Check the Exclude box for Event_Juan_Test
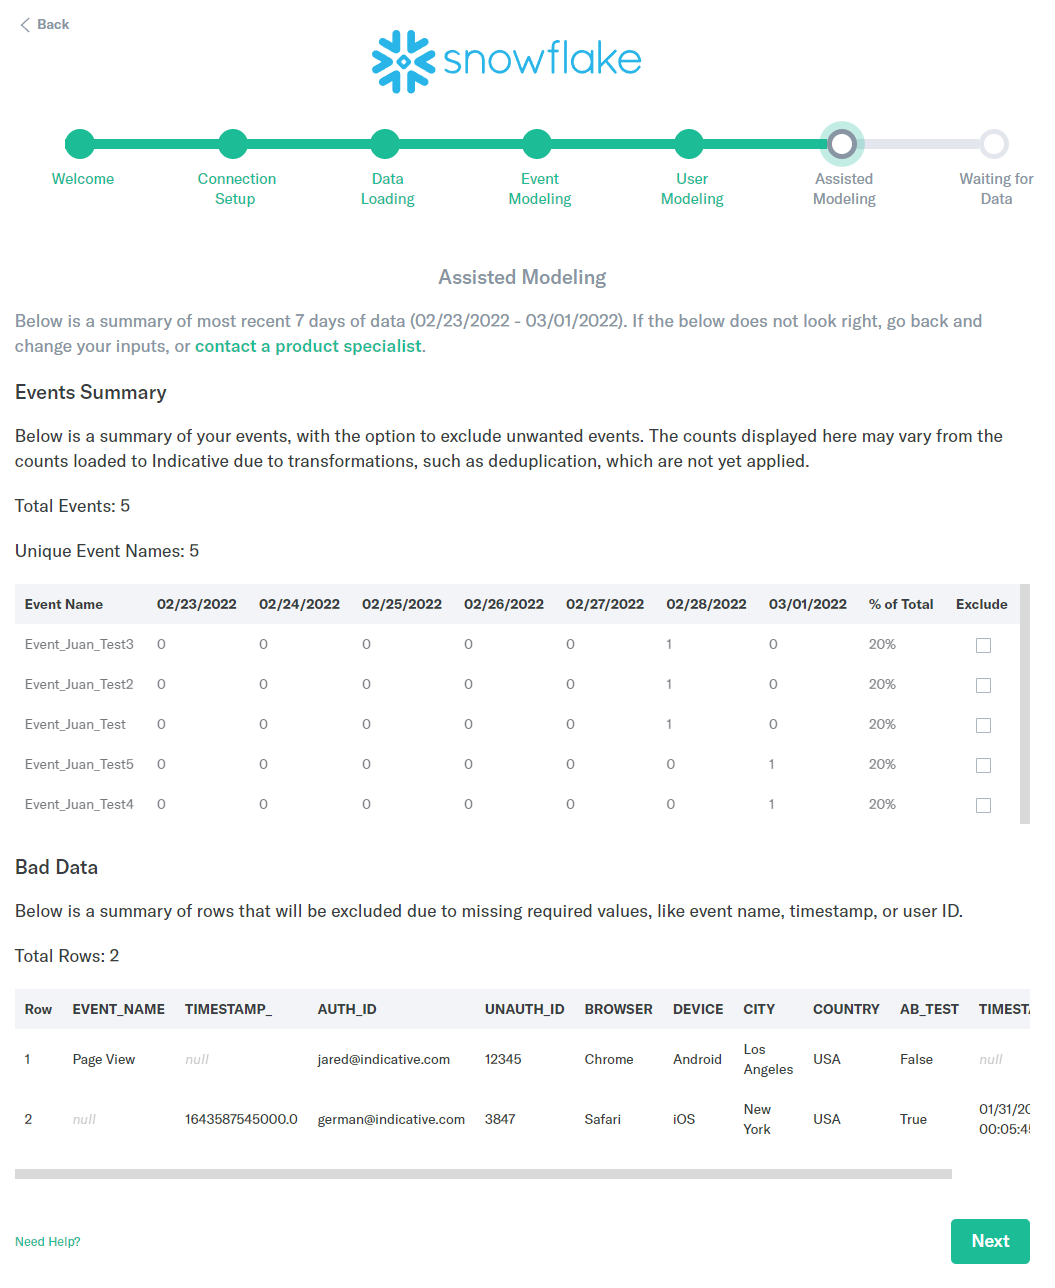This screenshot has height=1288, width=1055. point(983,725)
